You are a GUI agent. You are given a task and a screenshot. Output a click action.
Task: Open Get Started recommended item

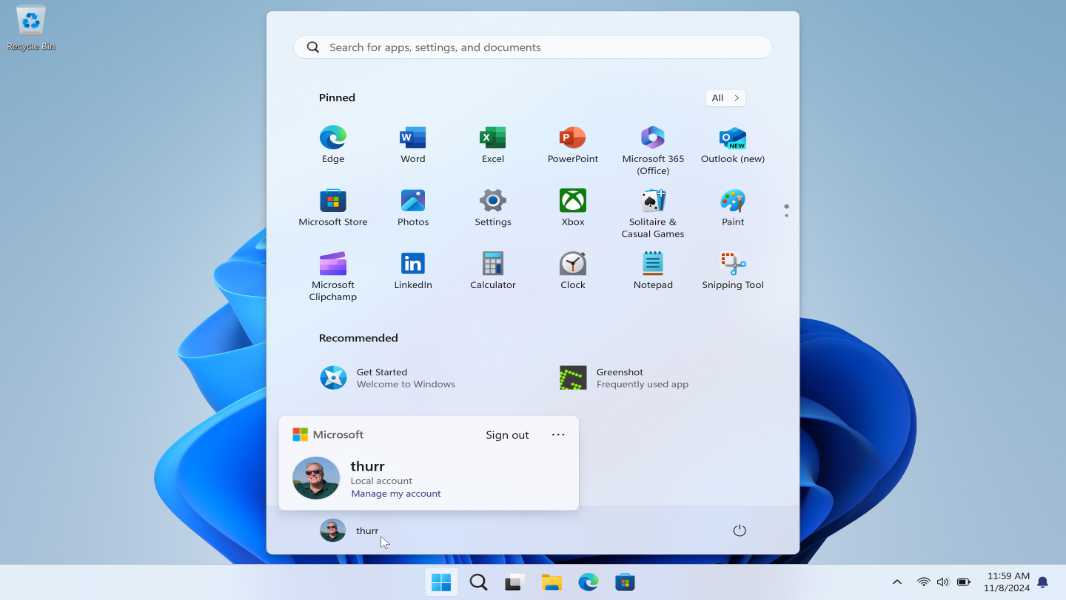[388, 378]
